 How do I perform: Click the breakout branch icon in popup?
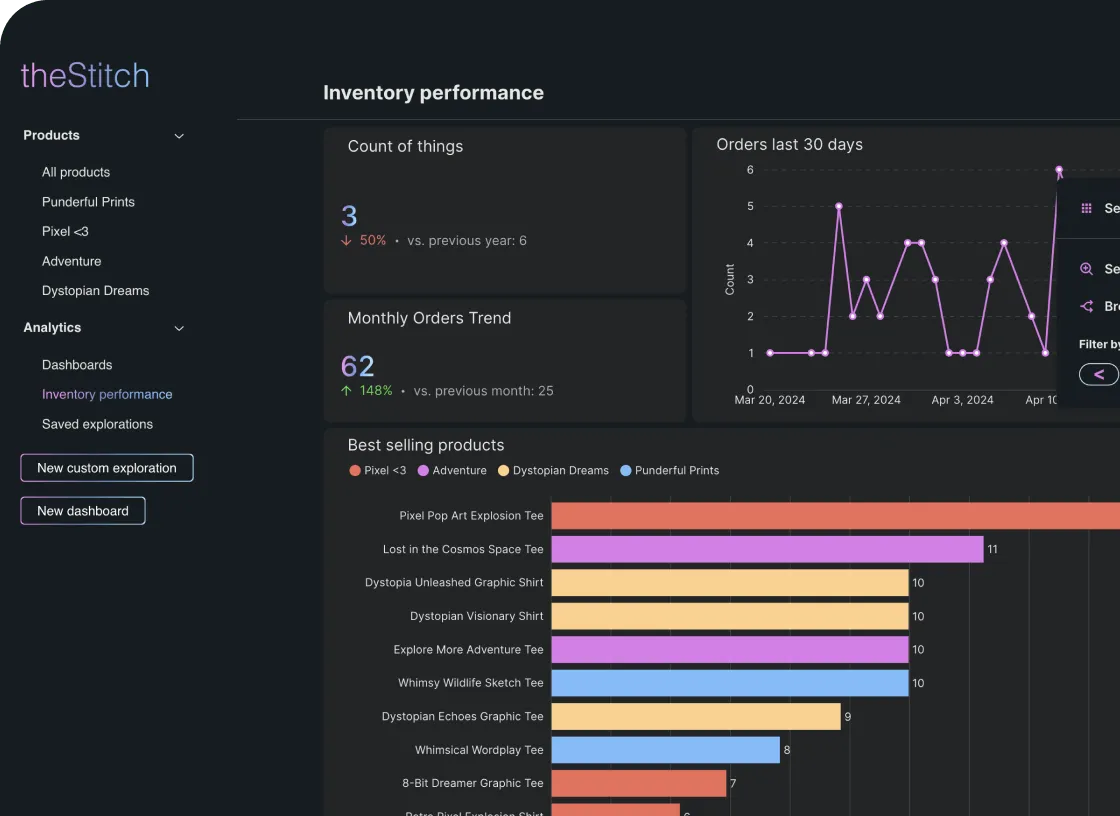point(1087,307)
